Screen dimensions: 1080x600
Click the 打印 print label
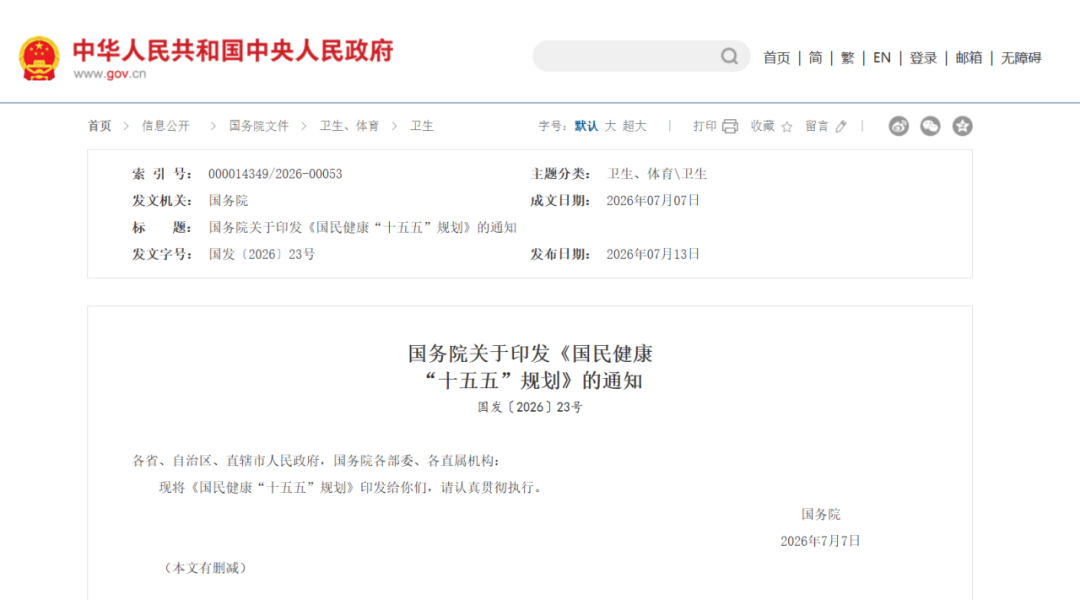[x=705, y=126]
